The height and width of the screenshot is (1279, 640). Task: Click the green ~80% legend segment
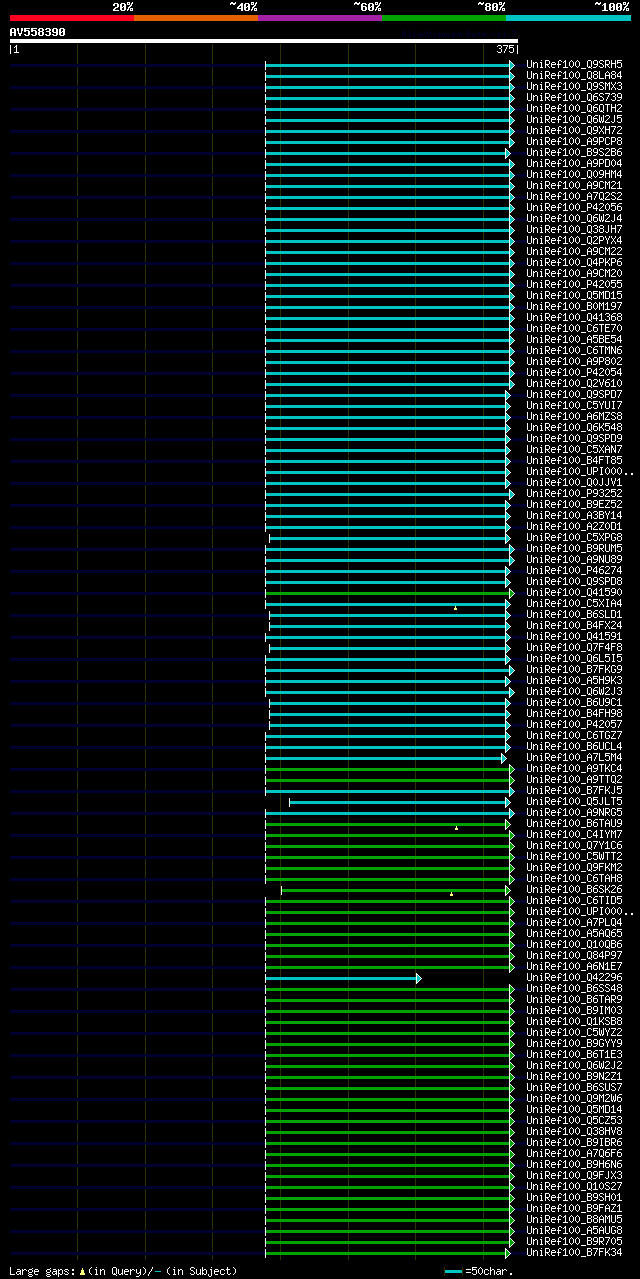(x=444, y=18)
